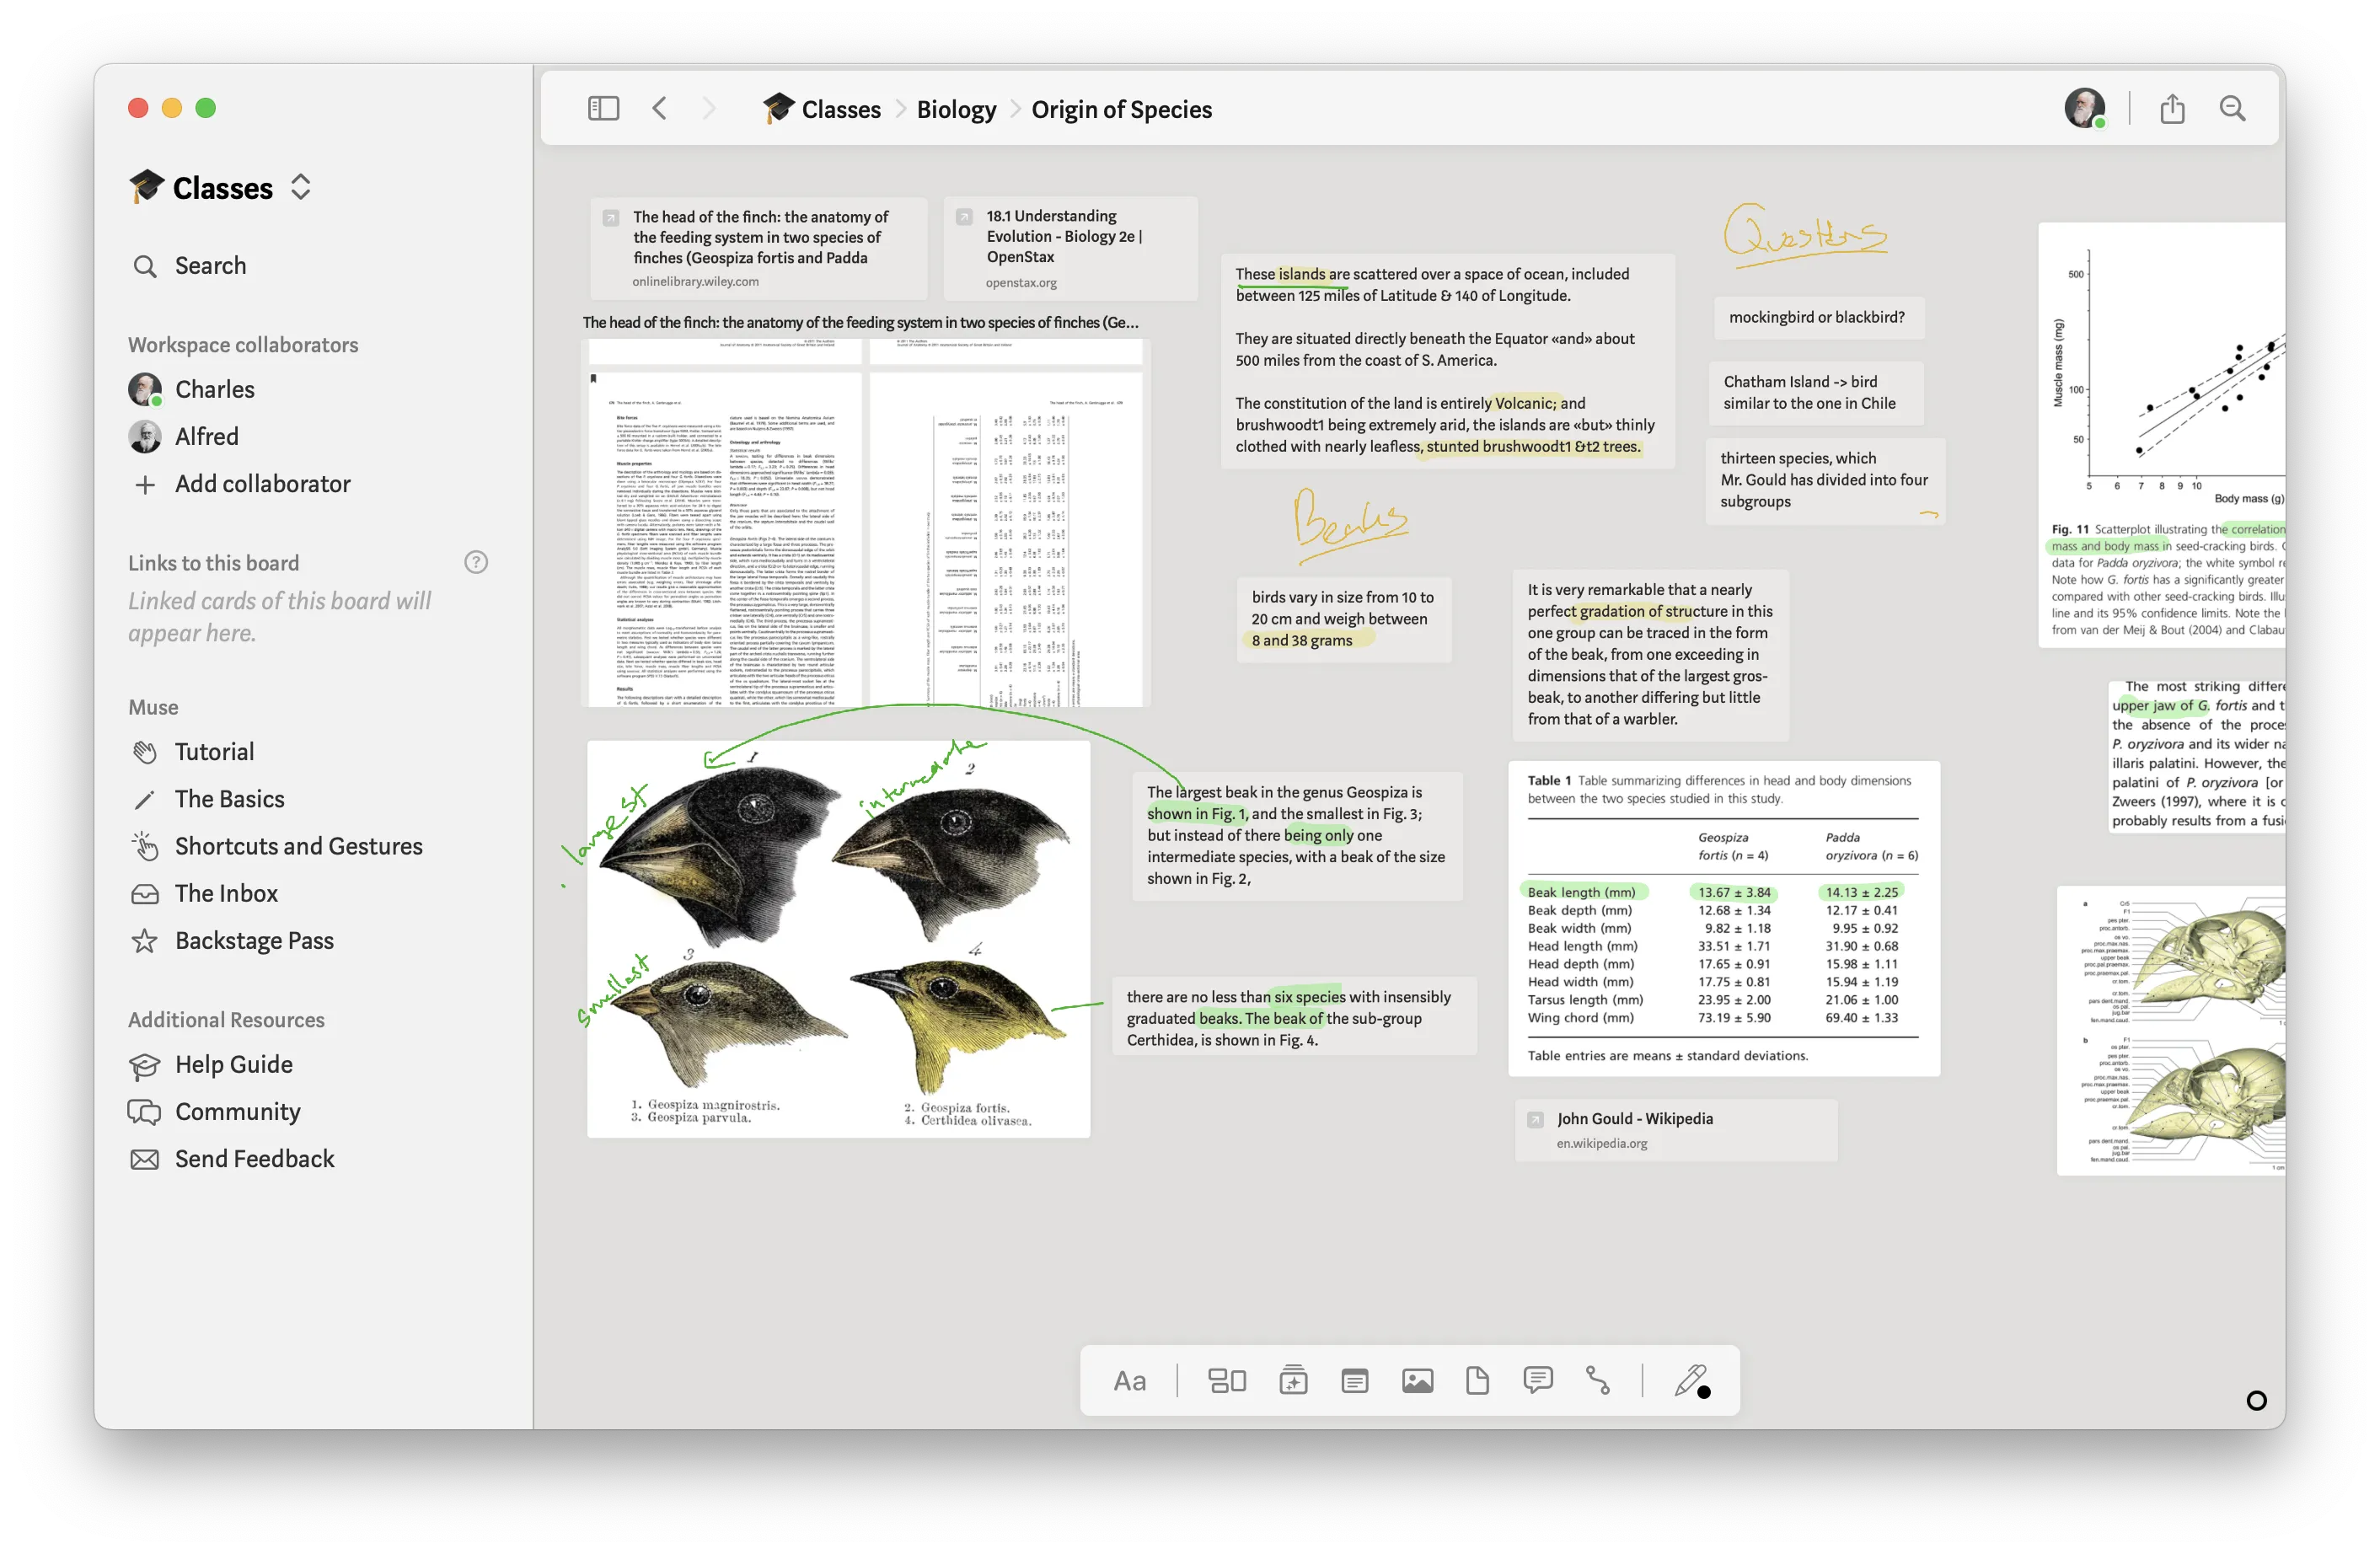Click the Backstage Pass star icon
This screenshot has width=2380, height=1554.
click(145, 940)
